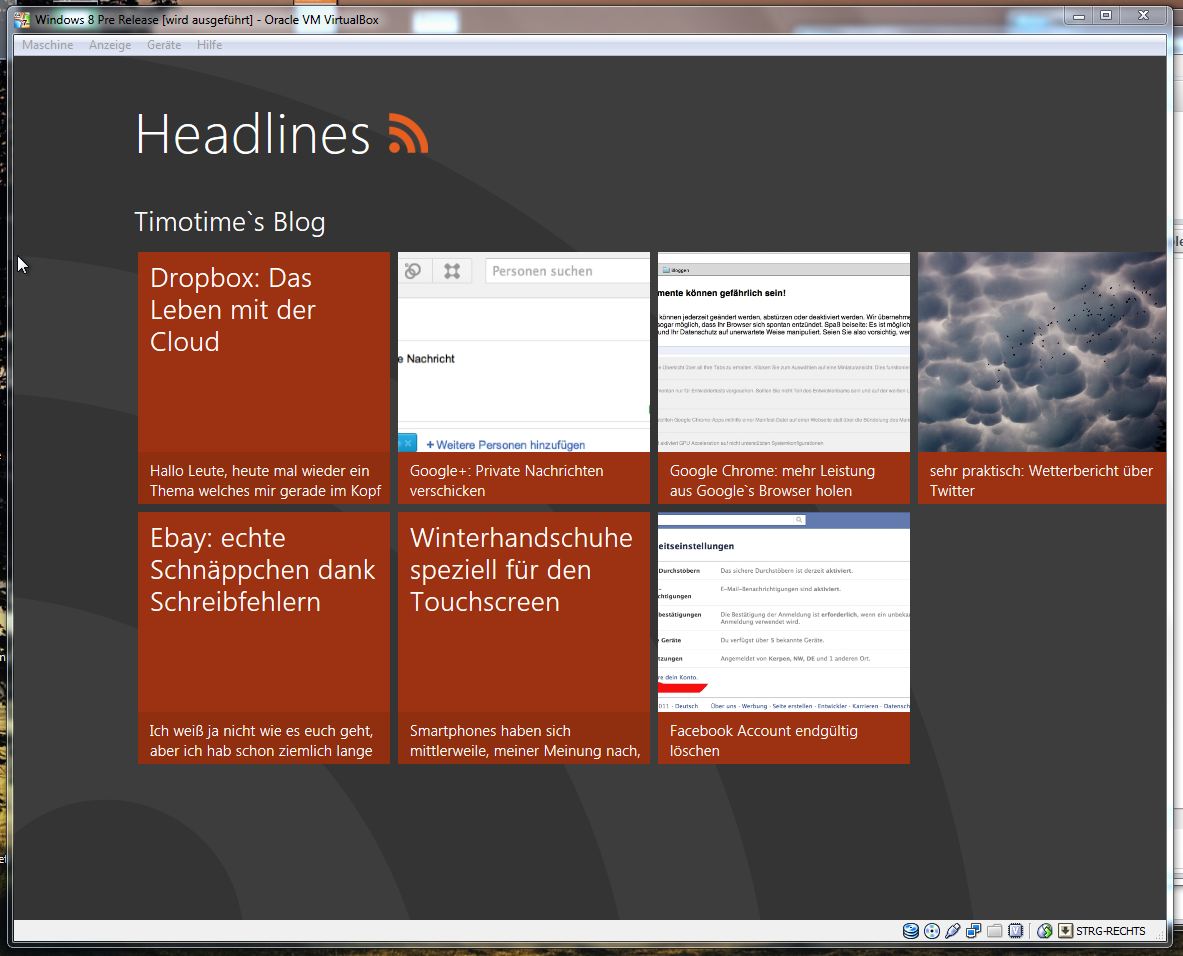This screenshot has width=1183, height=956.
Task: Click the orange RSS feed icon beside Headlines
Action: click(408, 134)
